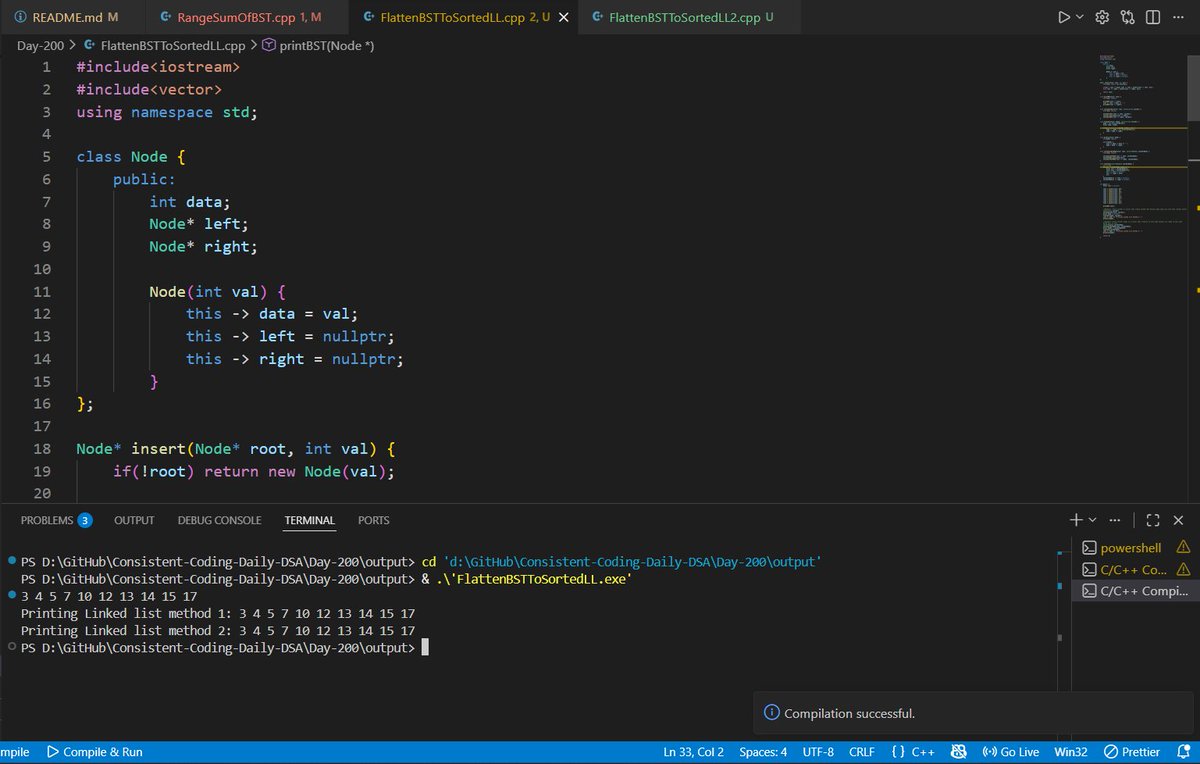Open the gear settings icon in editor toolbar

[x=1103, y=18]
